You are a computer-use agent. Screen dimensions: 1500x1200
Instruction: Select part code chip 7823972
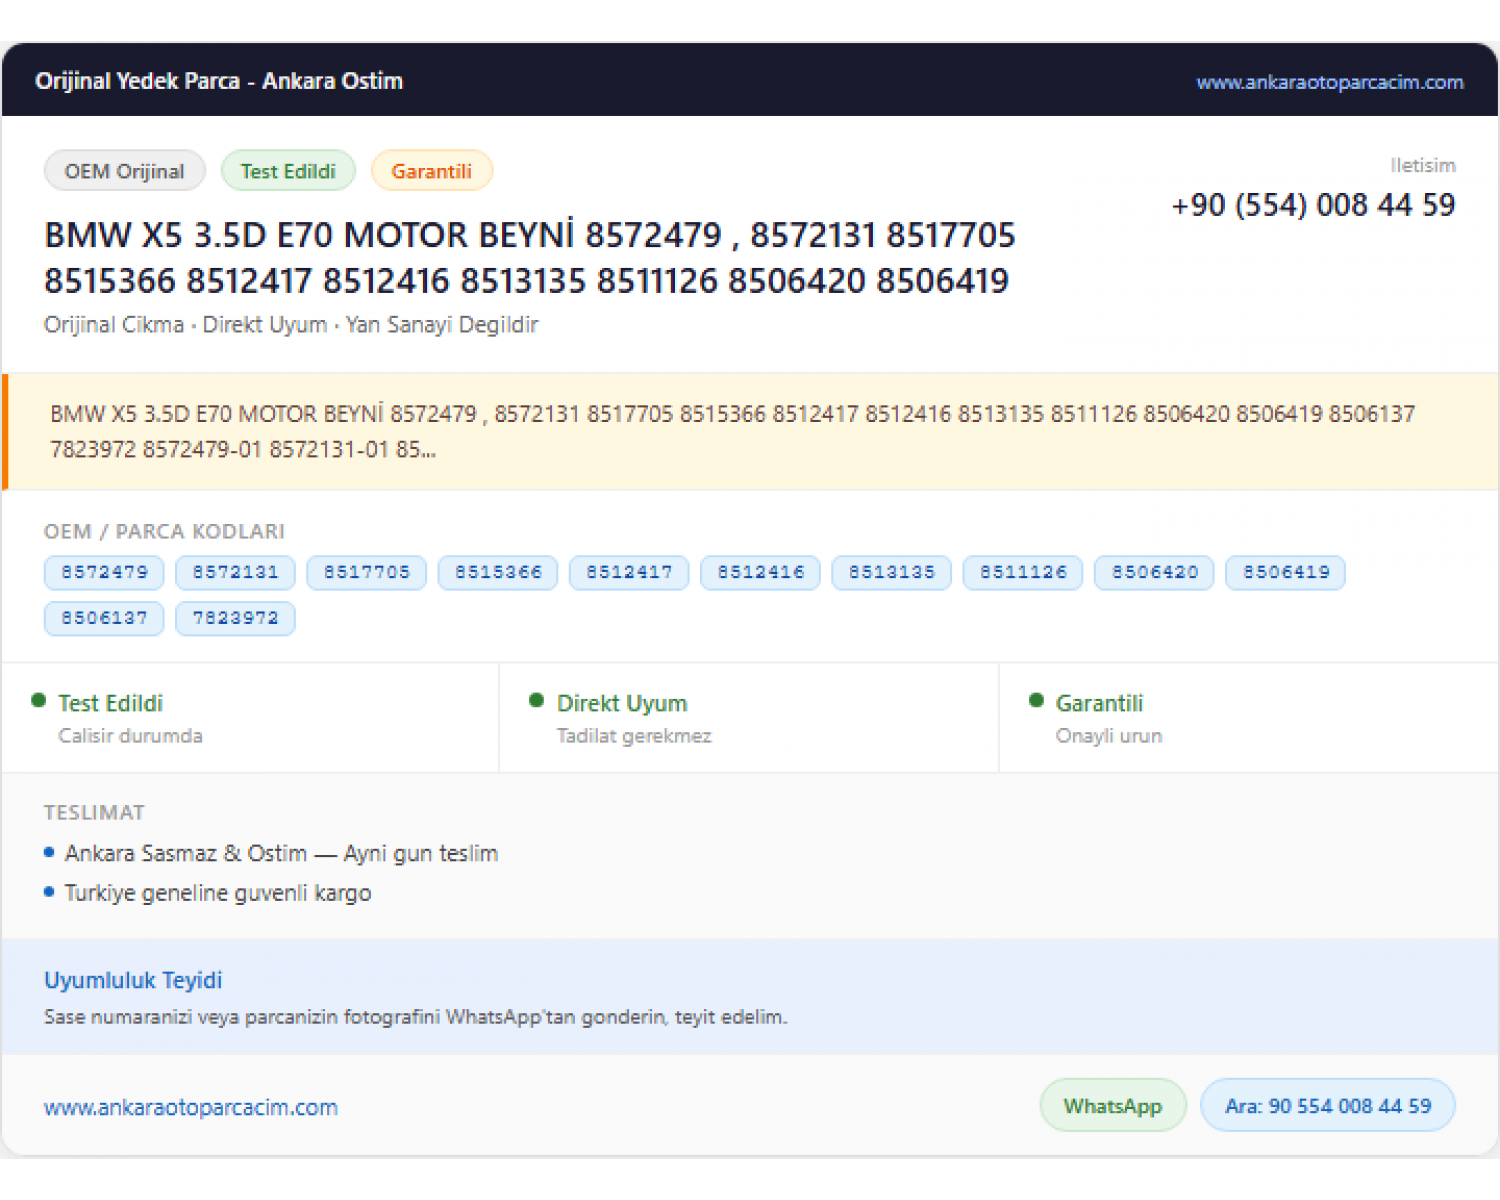point(235,618)
